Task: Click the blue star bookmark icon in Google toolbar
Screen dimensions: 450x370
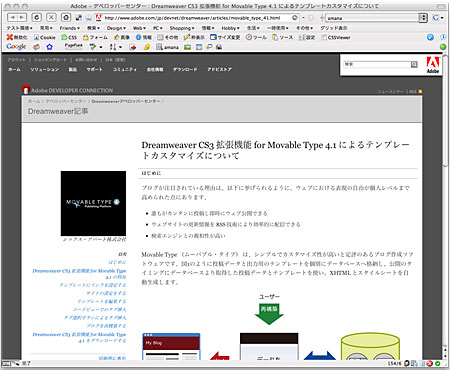Action: point(50,47)
